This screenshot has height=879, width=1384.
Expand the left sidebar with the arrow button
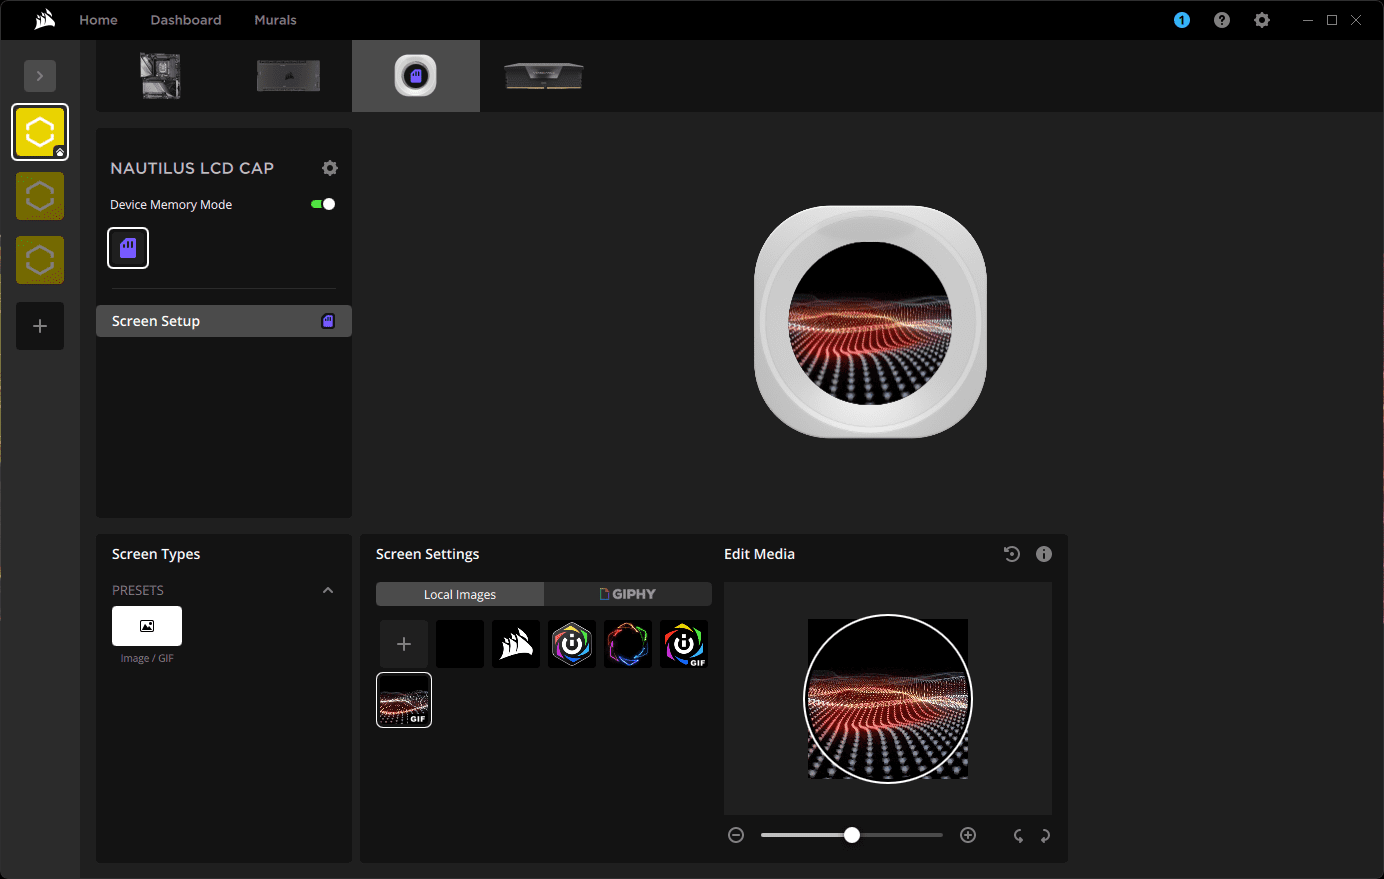[x=40, y=75]
